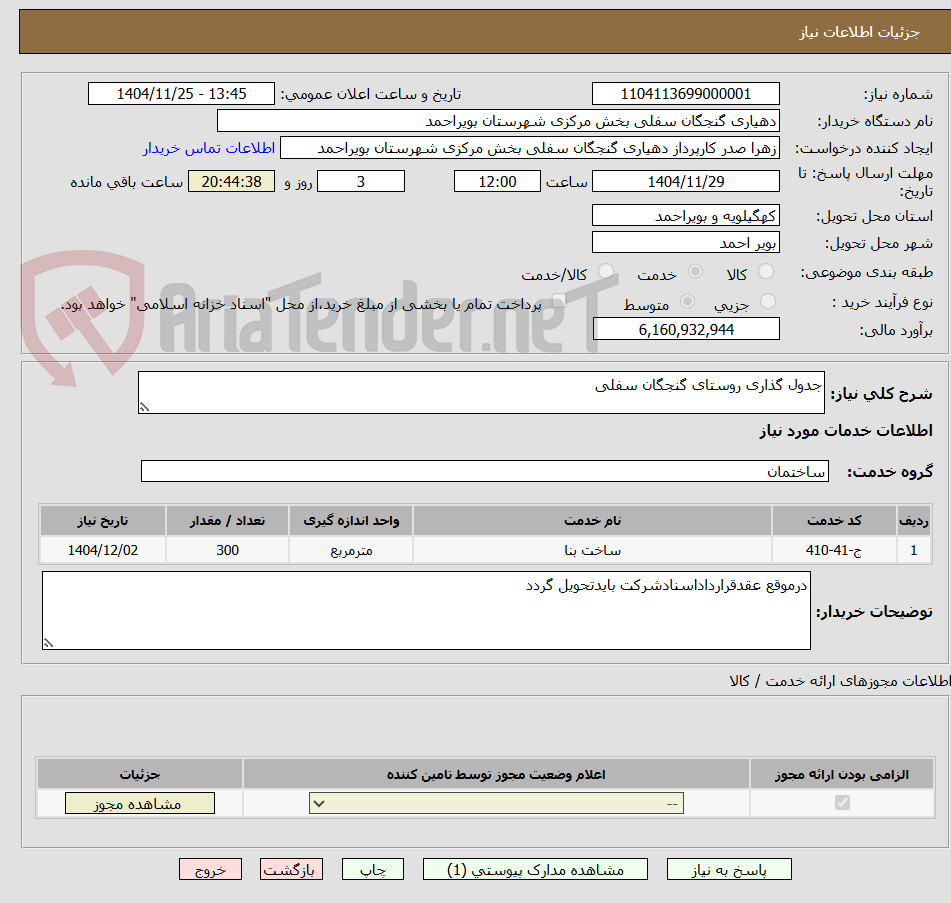This screenshot has height=903, width=951.
Task: Click the service group field ساختمان
Action: click(x=485, y=471)
